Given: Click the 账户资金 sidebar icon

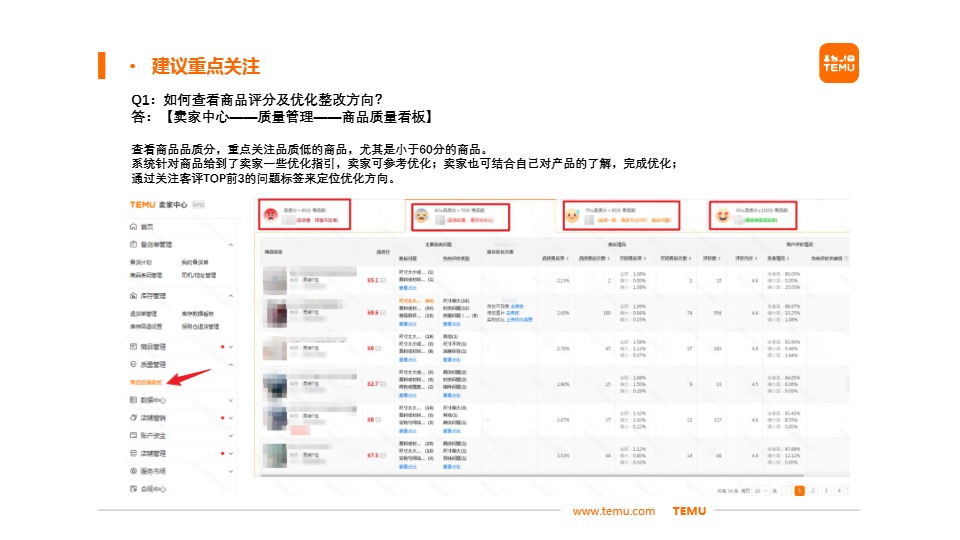Looking at the screenshot, I should [133, 435].
